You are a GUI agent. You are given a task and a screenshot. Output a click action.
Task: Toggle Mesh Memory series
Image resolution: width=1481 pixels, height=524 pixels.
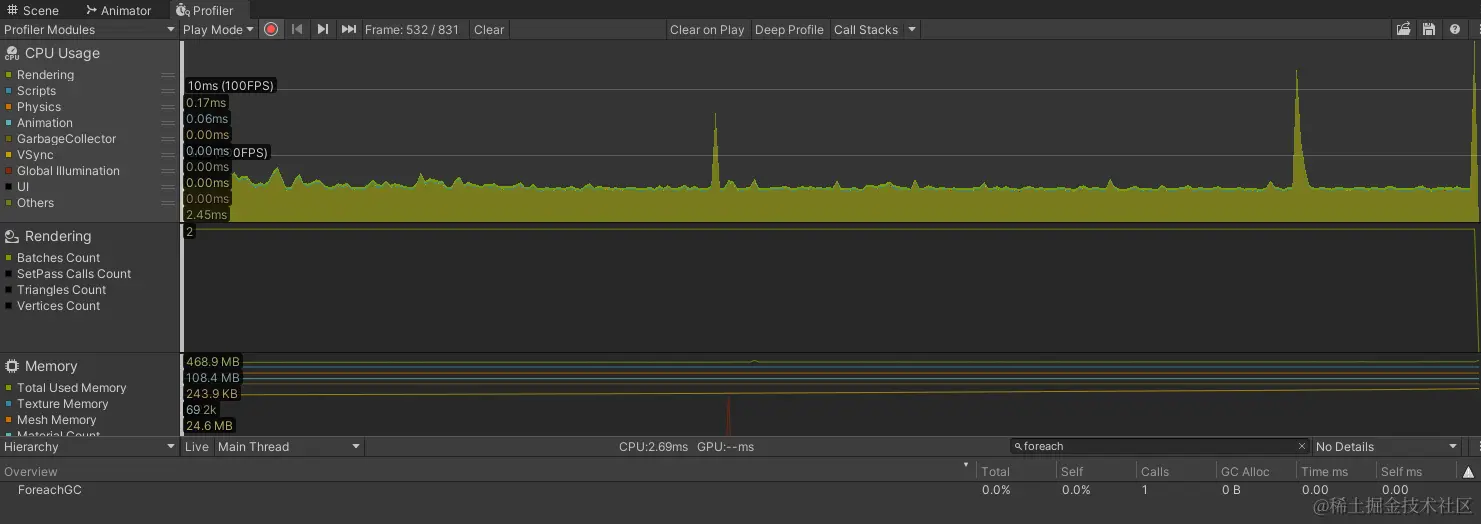pos(8,420)
